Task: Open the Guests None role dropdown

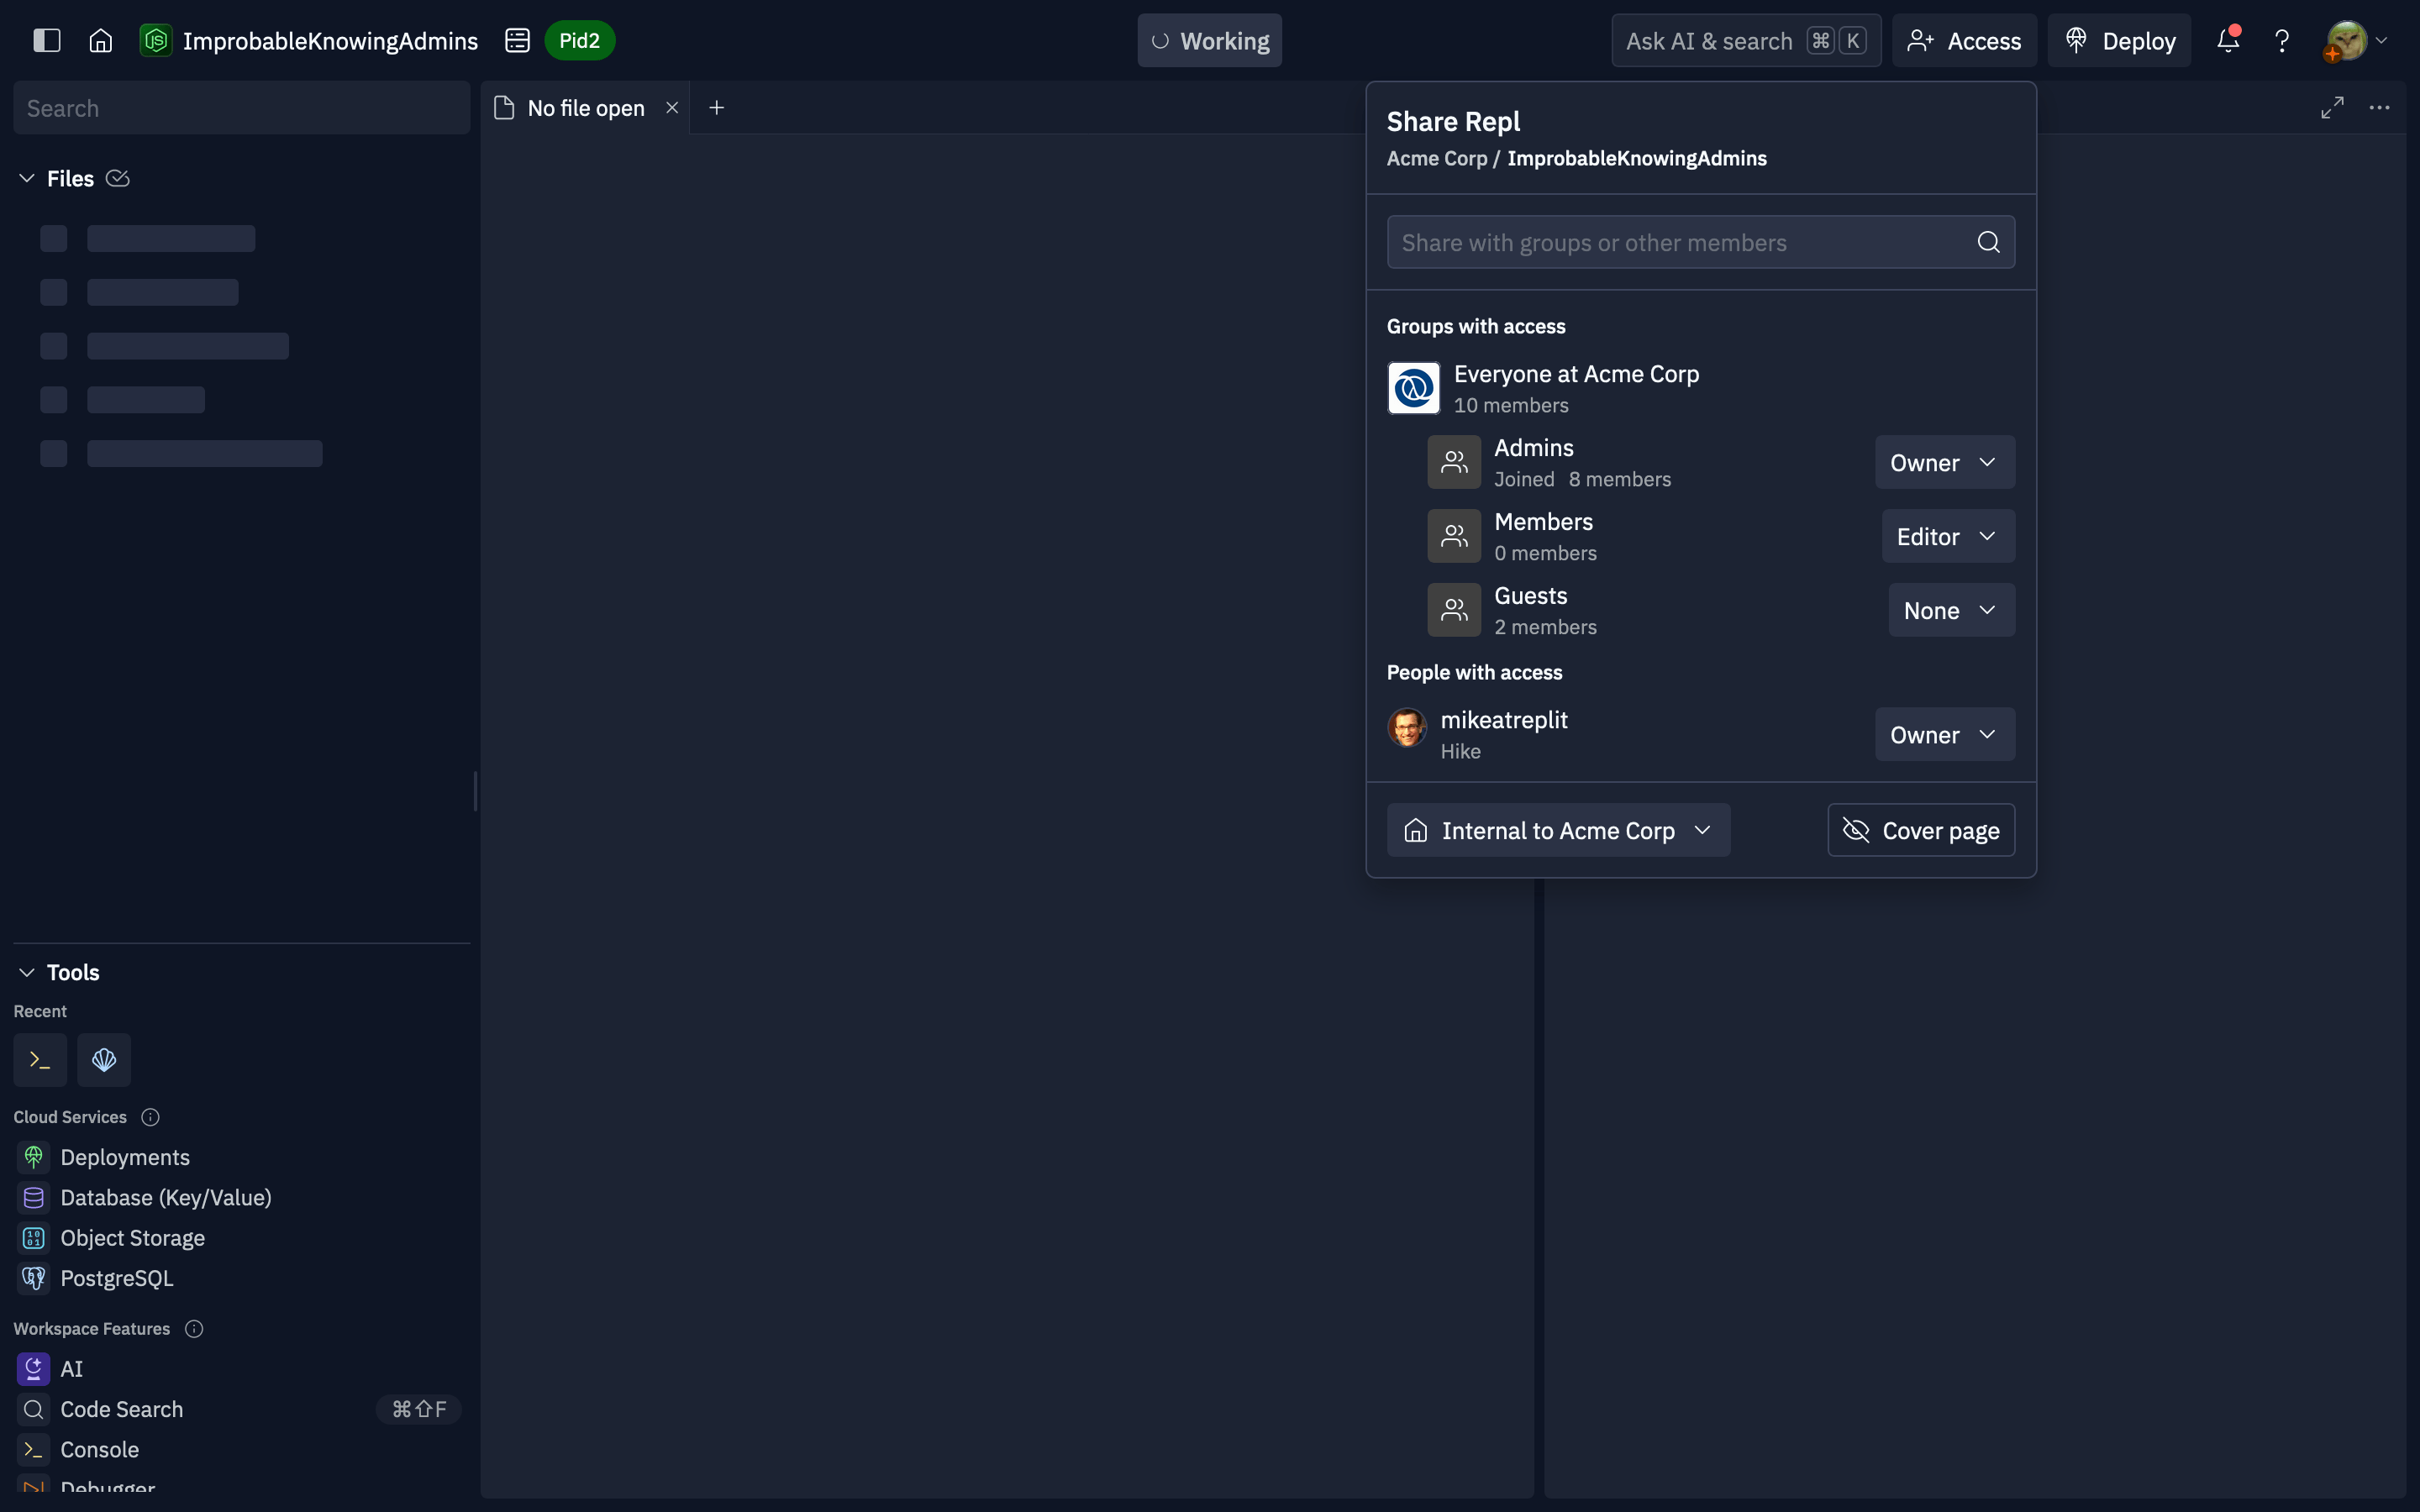Action: (1951, 610)
